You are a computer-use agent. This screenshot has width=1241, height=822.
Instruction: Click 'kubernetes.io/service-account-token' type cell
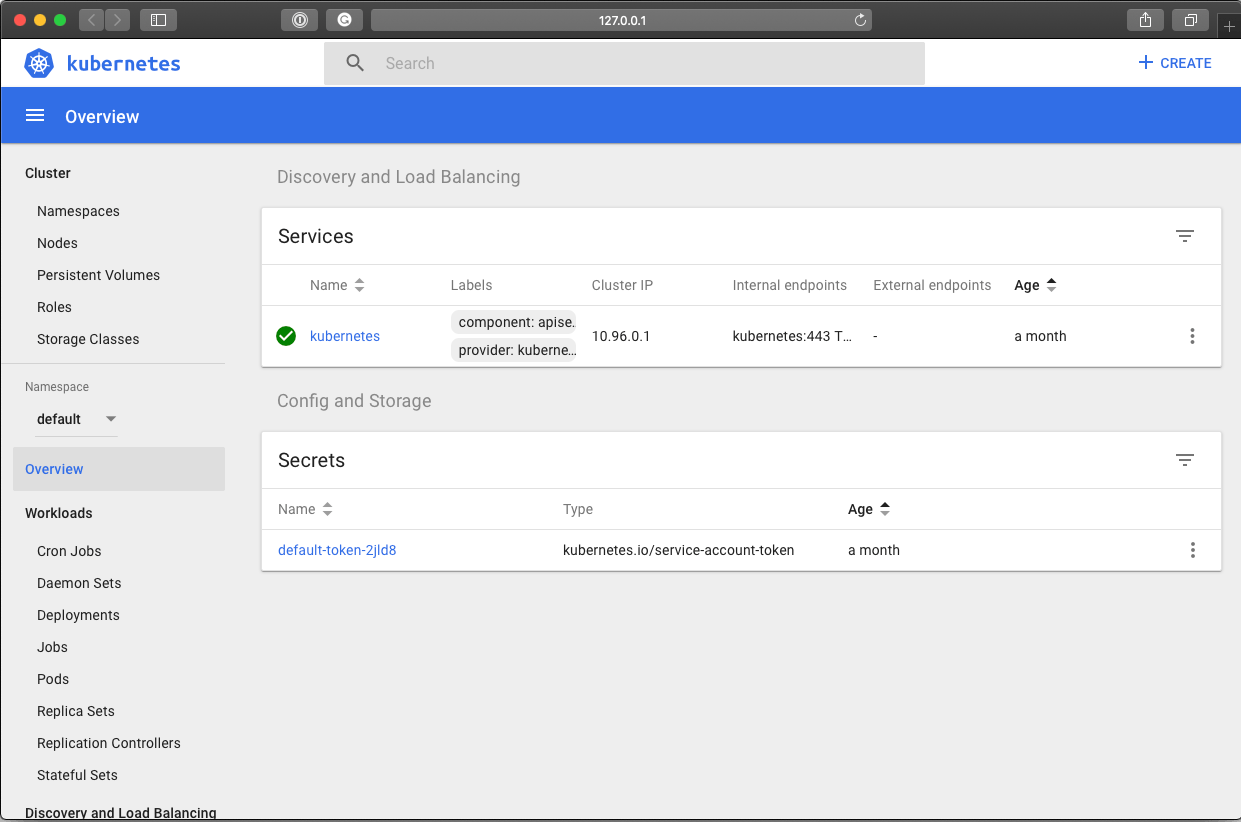[679, 550]
